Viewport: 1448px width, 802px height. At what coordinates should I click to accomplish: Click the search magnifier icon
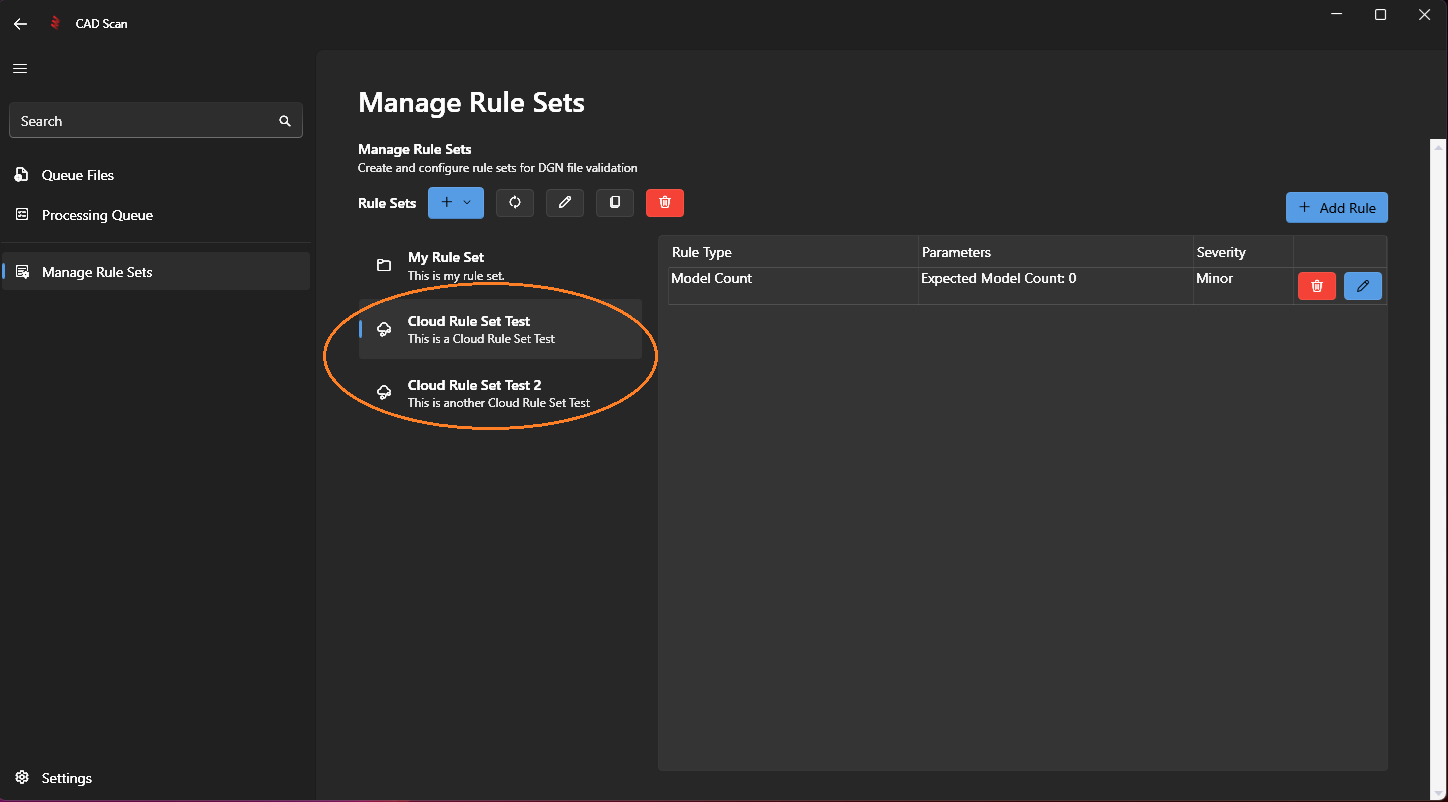click(285, 121)
